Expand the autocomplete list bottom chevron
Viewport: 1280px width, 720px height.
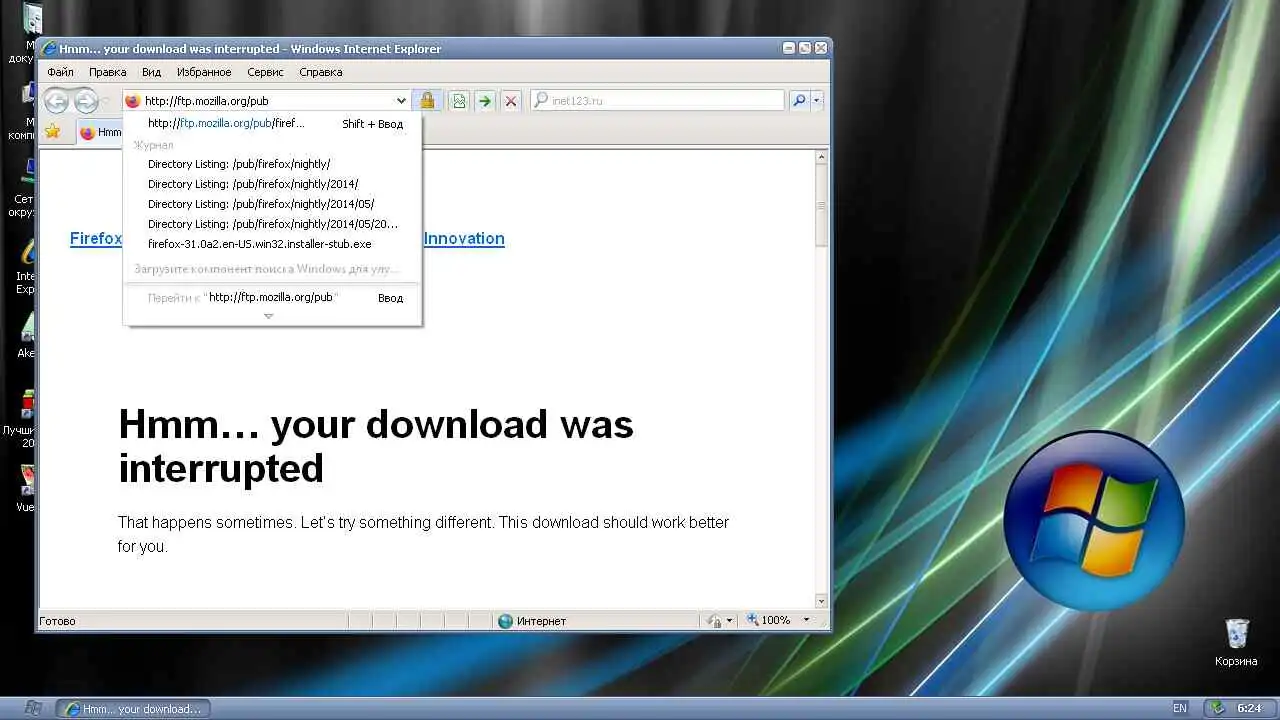point(268,316)
